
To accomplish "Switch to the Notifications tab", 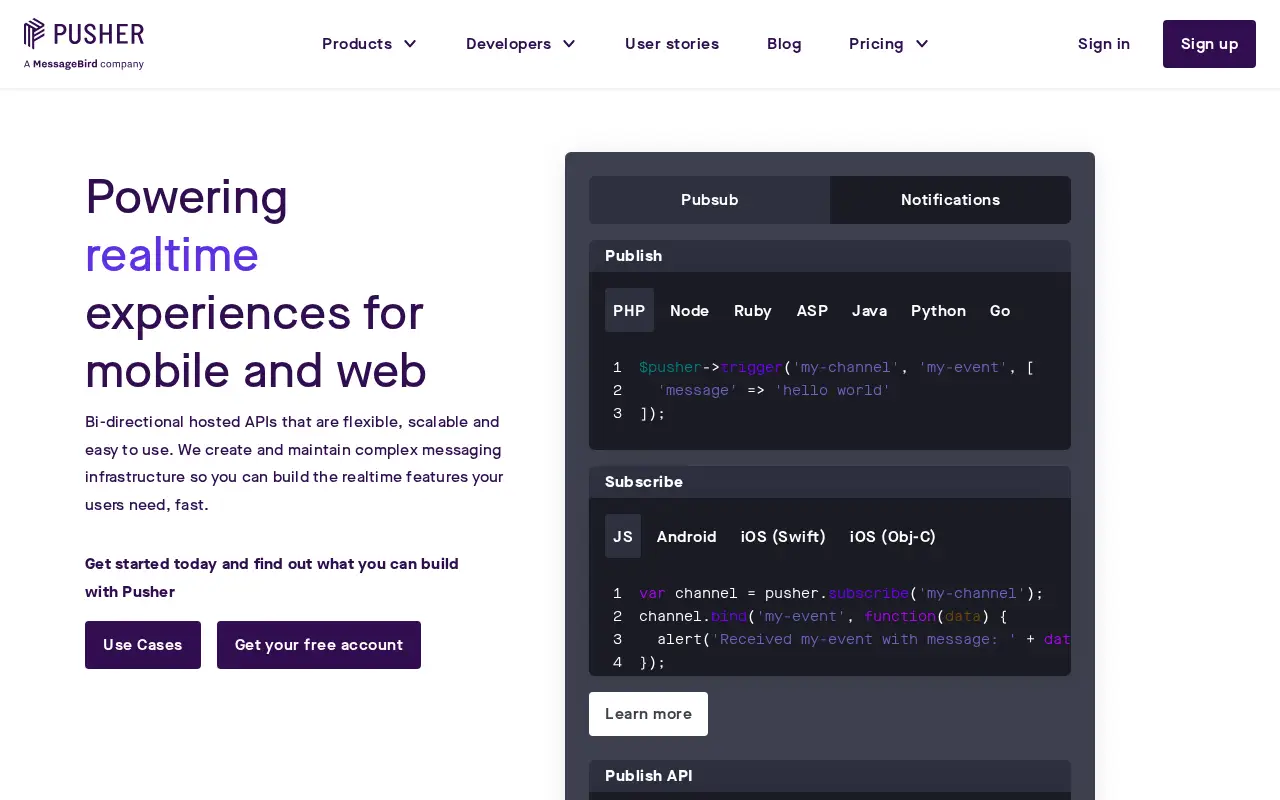I will coord(950,200).
